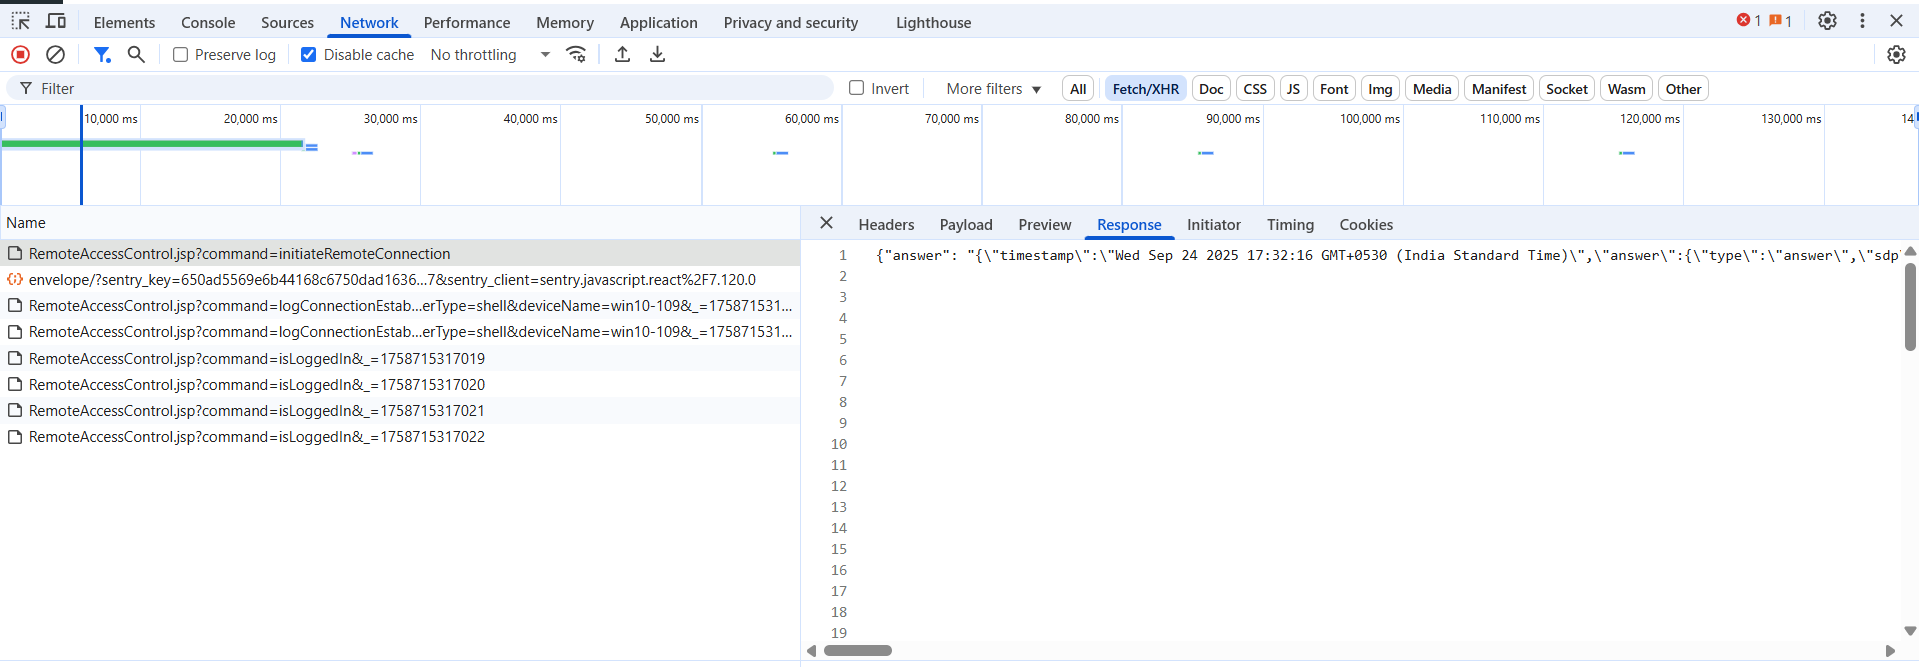Uncheck Disable cache checkbox

[x=309, y=55]
